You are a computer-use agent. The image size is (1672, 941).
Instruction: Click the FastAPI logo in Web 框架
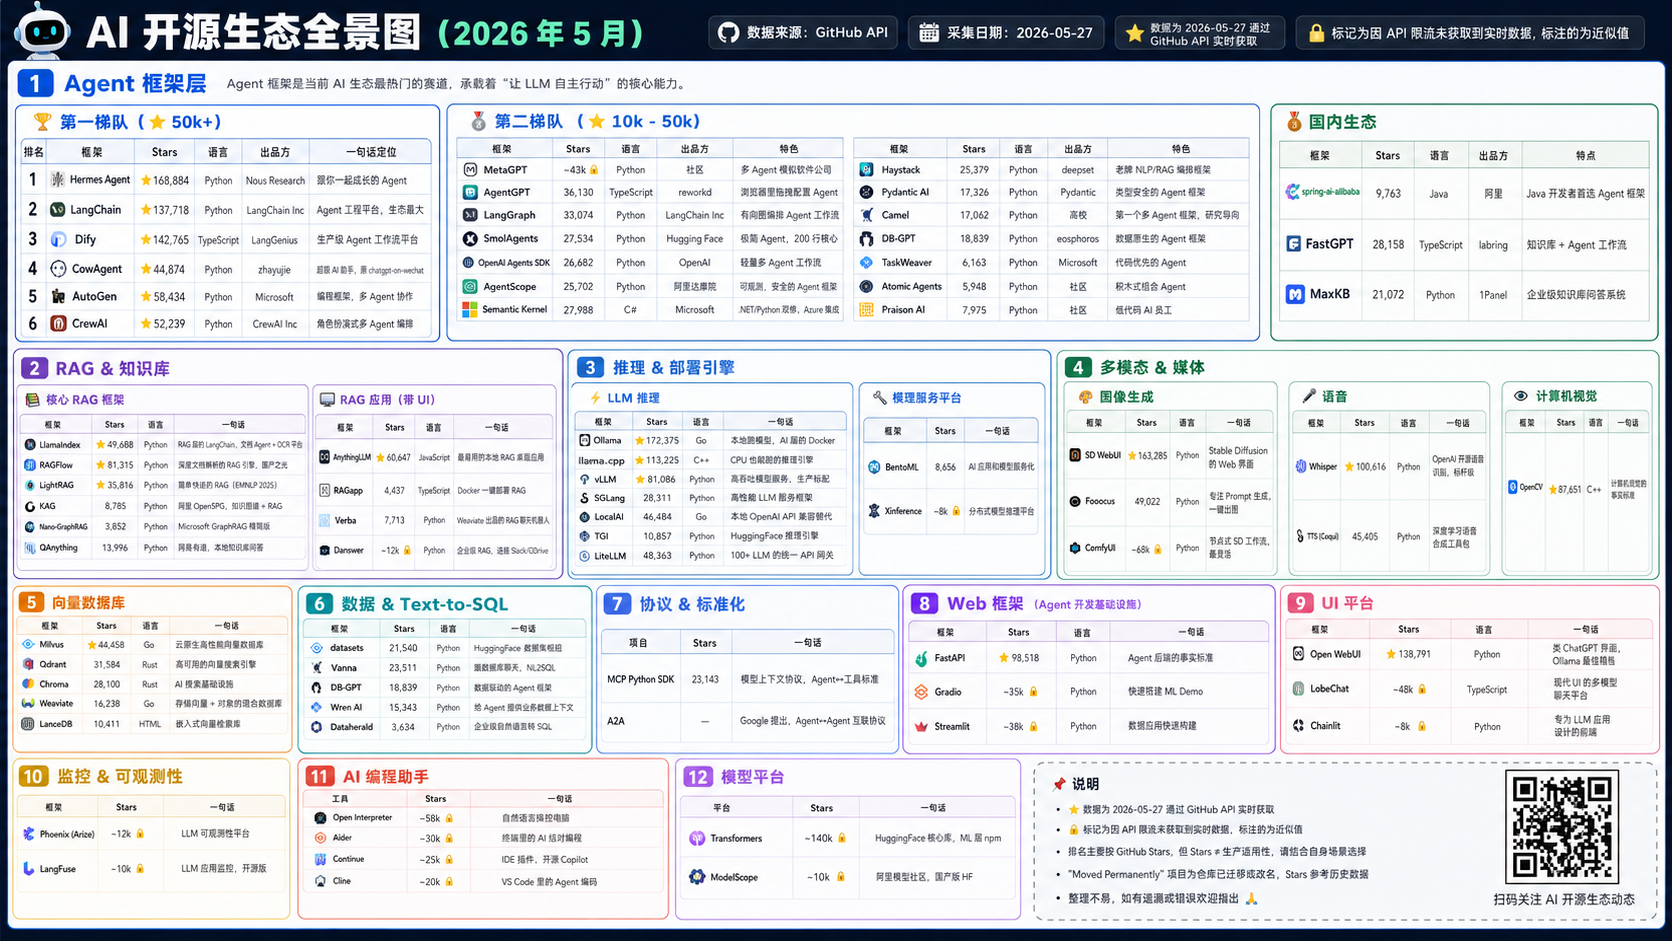tap(921, 659)
